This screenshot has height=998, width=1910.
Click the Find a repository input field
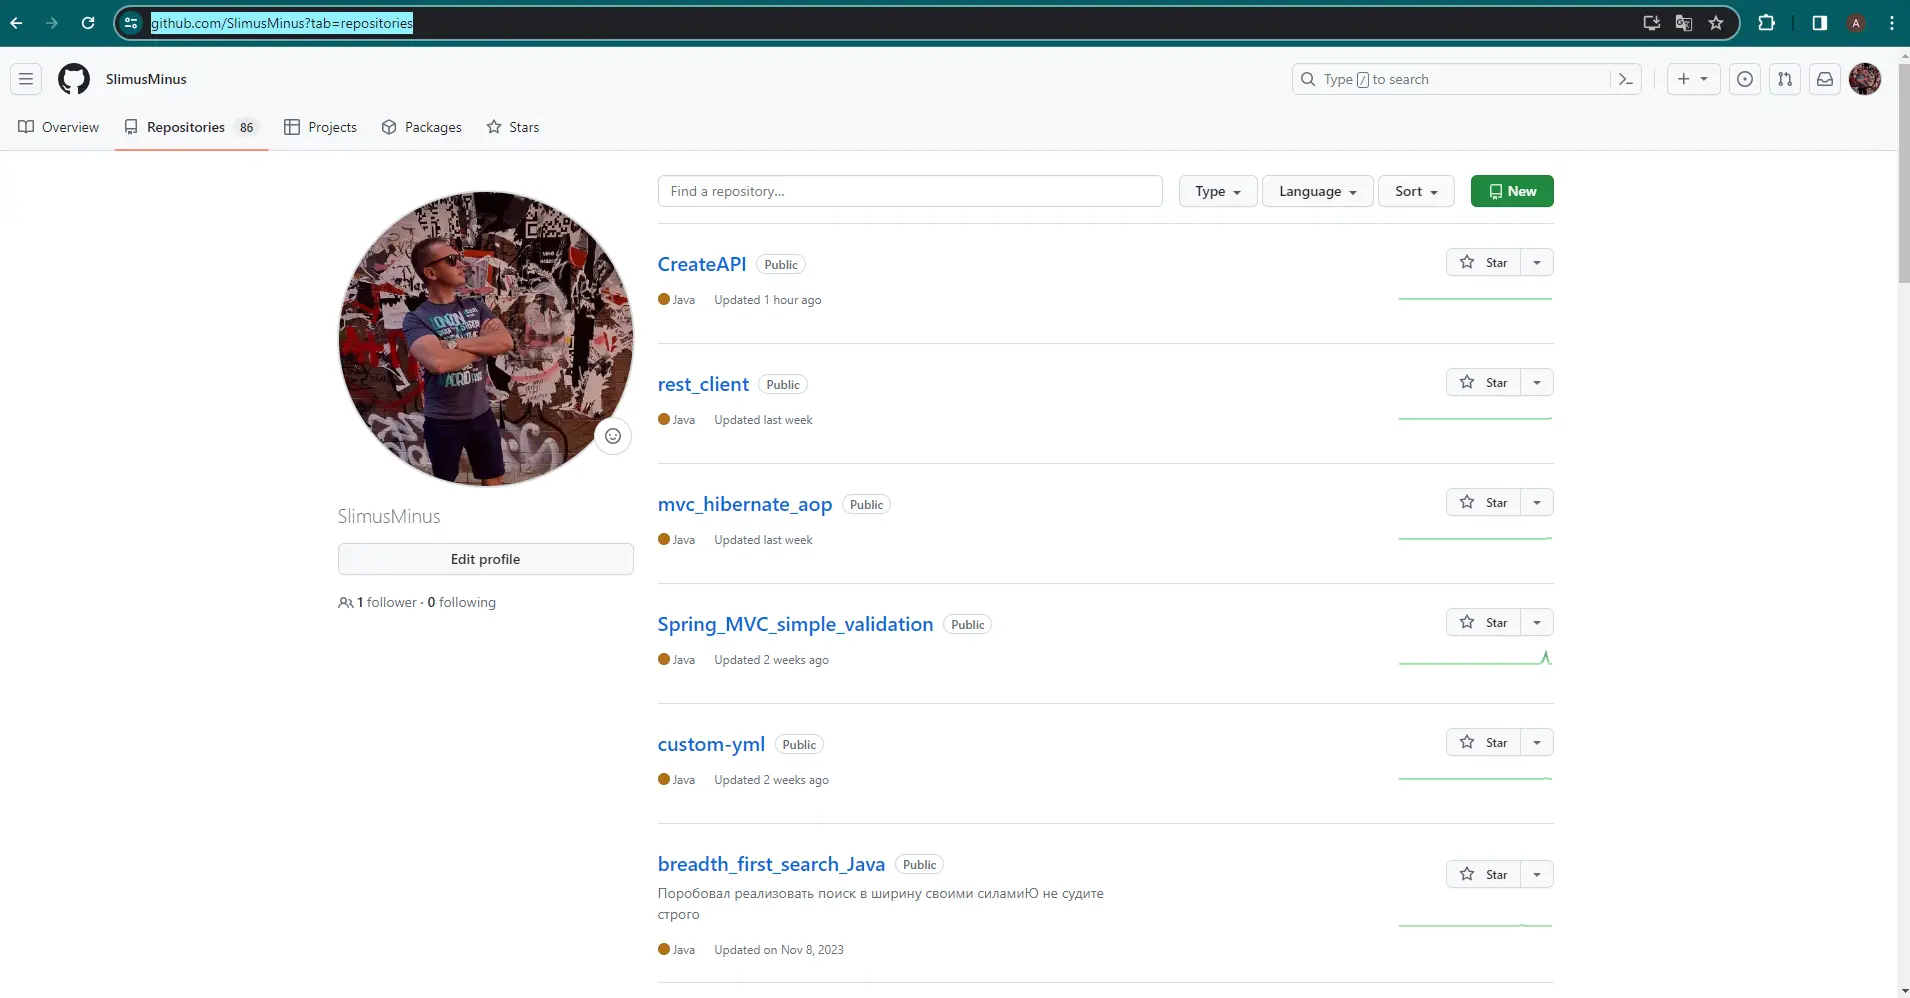(x=909, y=191)
